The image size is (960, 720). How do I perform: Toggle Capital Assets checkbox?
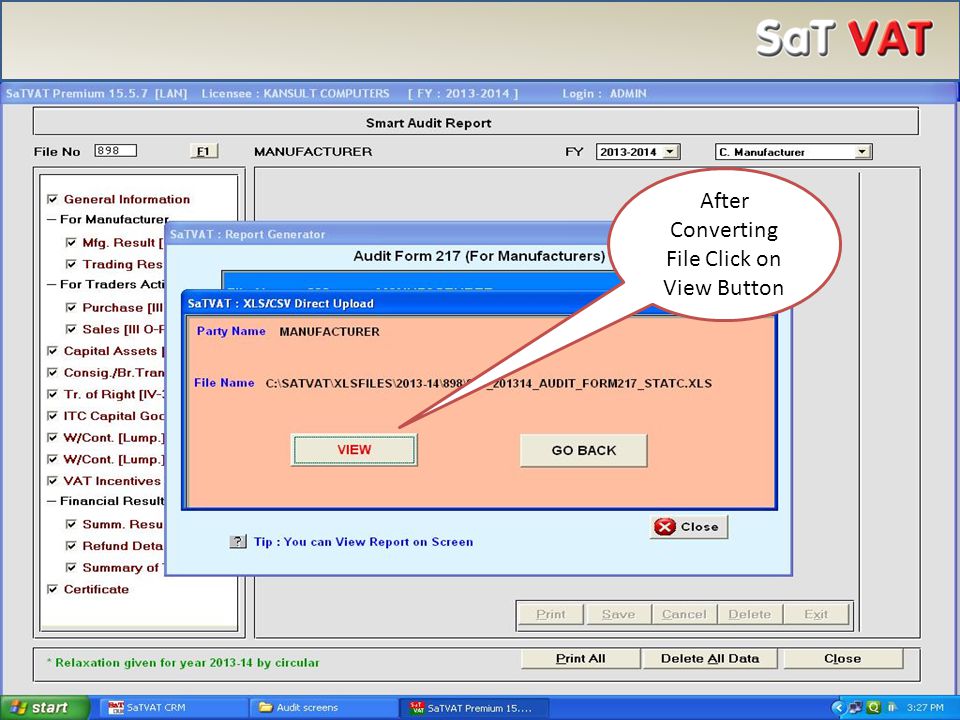tap(53, 351)
